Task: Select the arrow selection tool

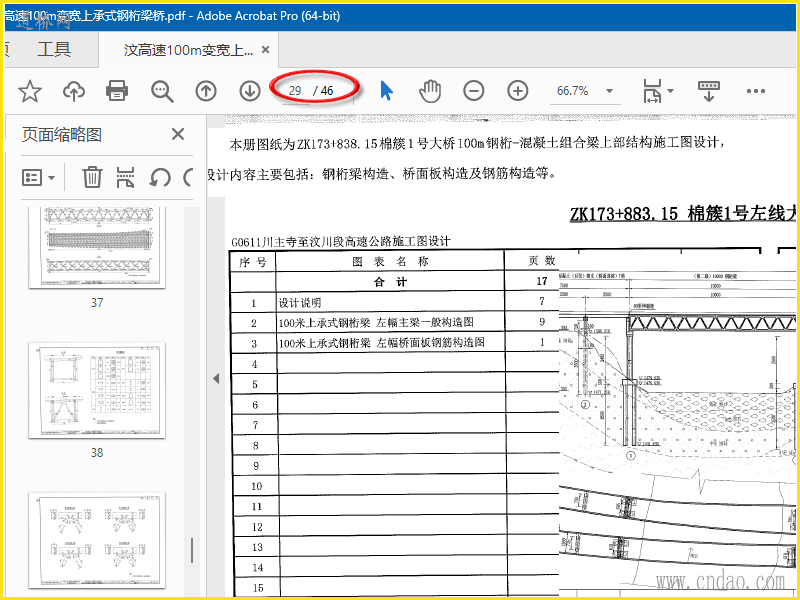Action: click(387, 91)
